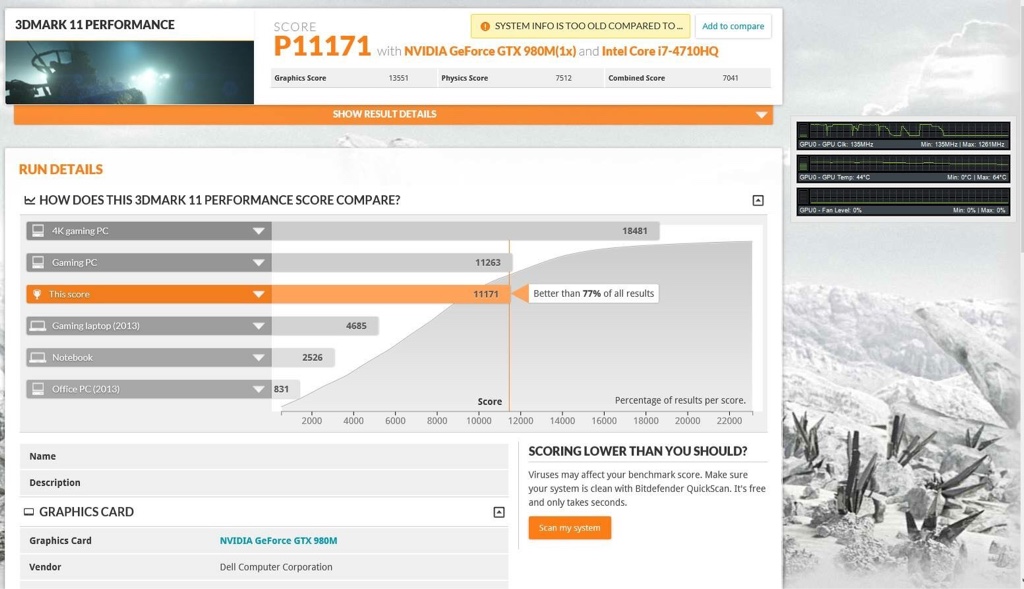The height and width of the screenshot is (589, 1024).
Task: Click the Dell Computer Corporation vendor value
Action: click(x=276, y=567)
